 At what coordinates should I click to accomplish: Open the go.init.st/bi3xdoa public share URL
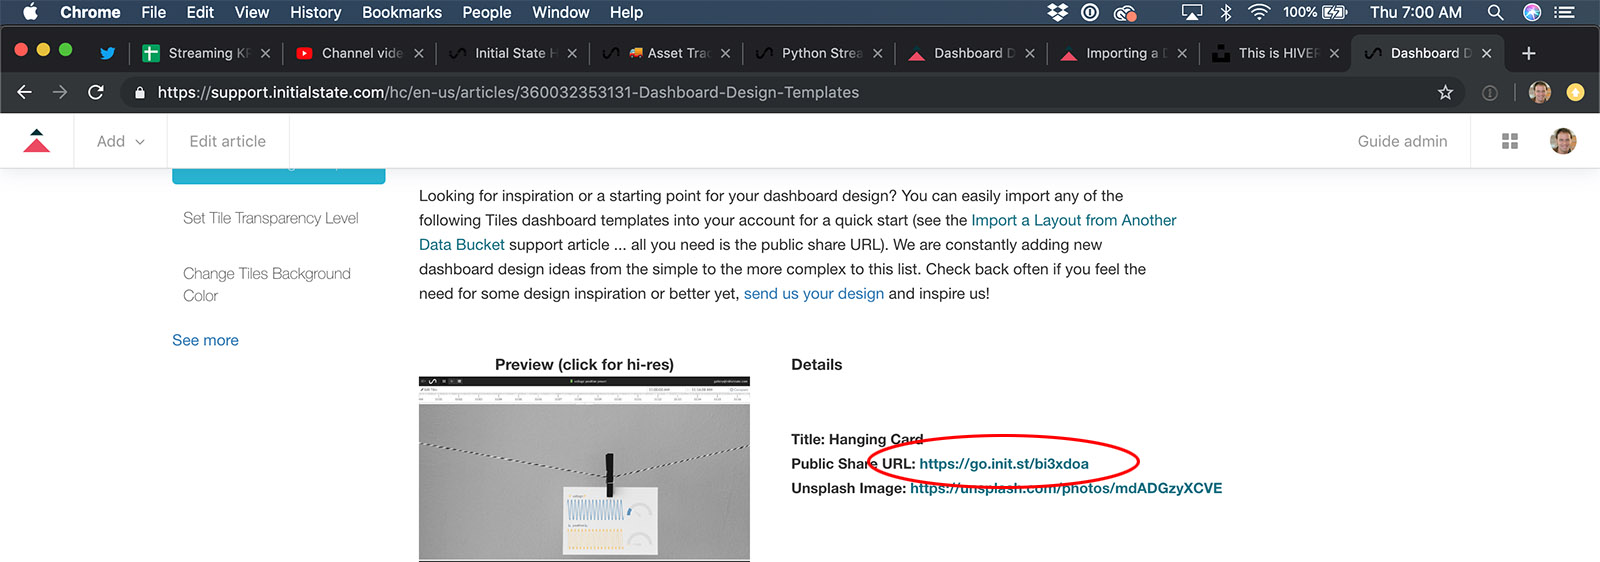click(1003, 463)
